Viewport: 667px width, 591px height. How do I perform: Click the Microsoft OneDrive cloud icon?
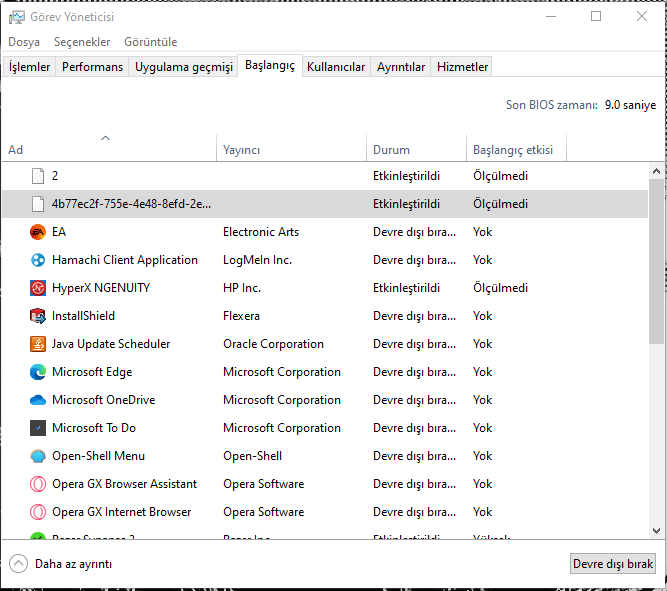click(x=38, y=400)
